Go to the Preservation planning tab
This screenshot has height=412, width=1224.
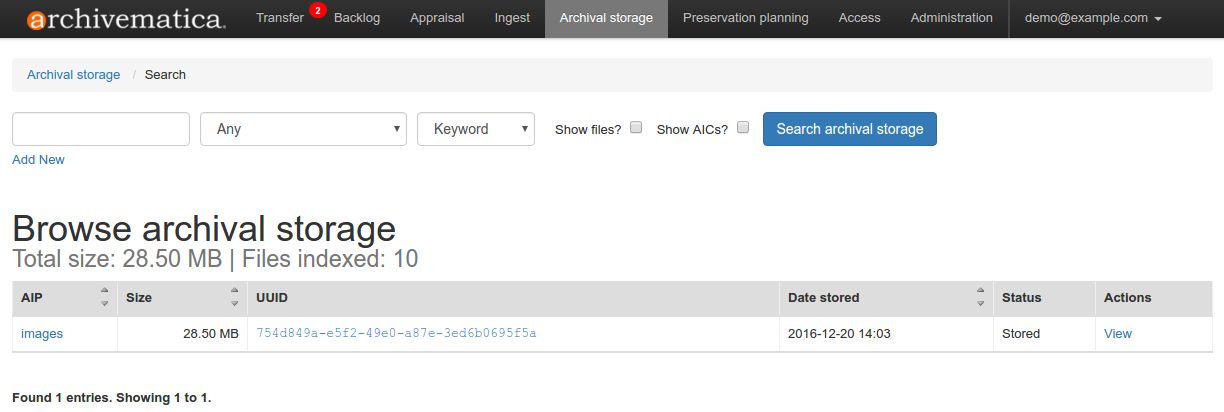point(745,18)
